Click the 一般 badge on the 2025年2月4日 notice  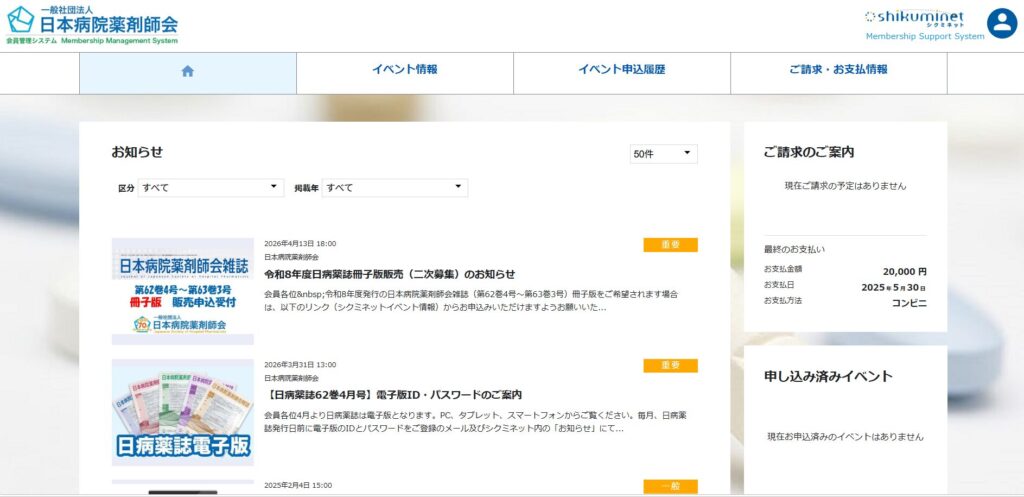click(x=670, y=487)
